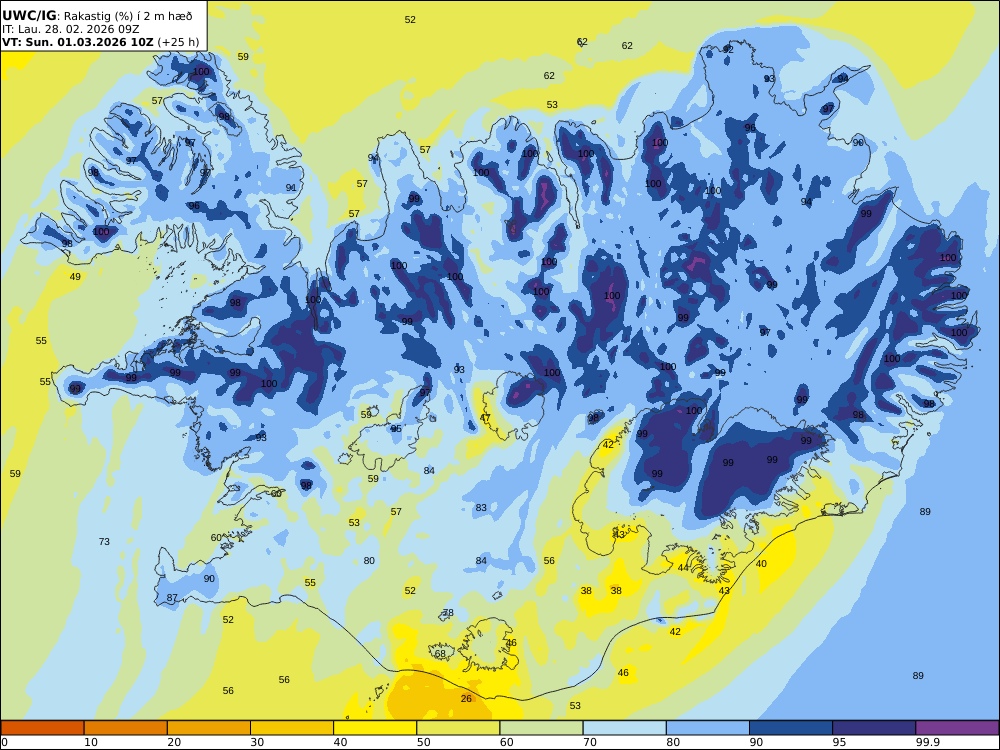
Task: Choose the 30–40 amber legend swatch
Action: point(292,728)
